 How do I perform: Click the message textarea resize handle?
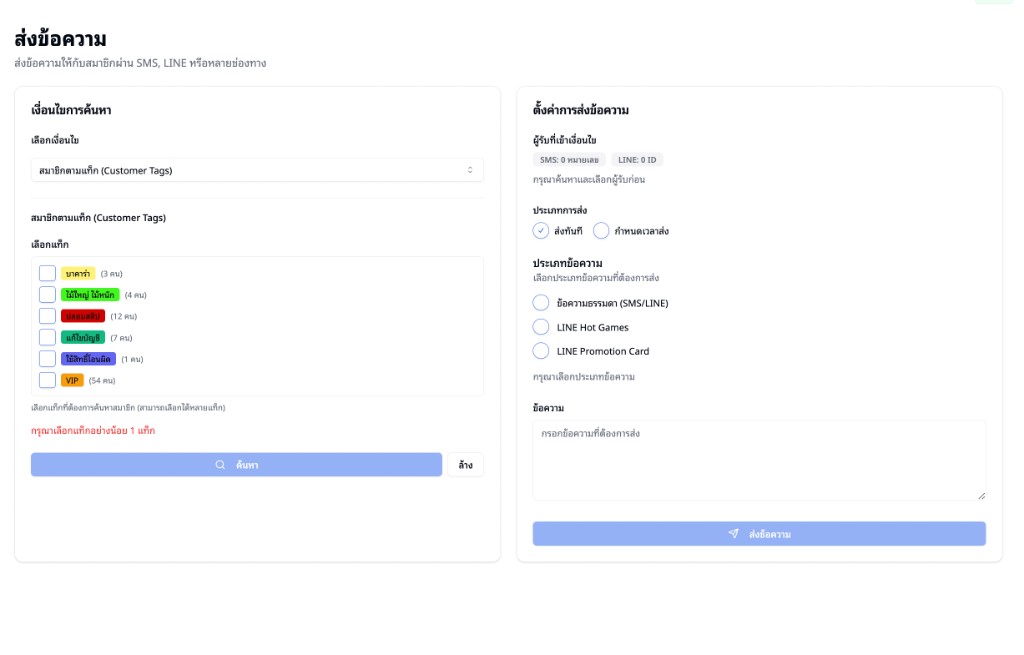tap(981, 495)
